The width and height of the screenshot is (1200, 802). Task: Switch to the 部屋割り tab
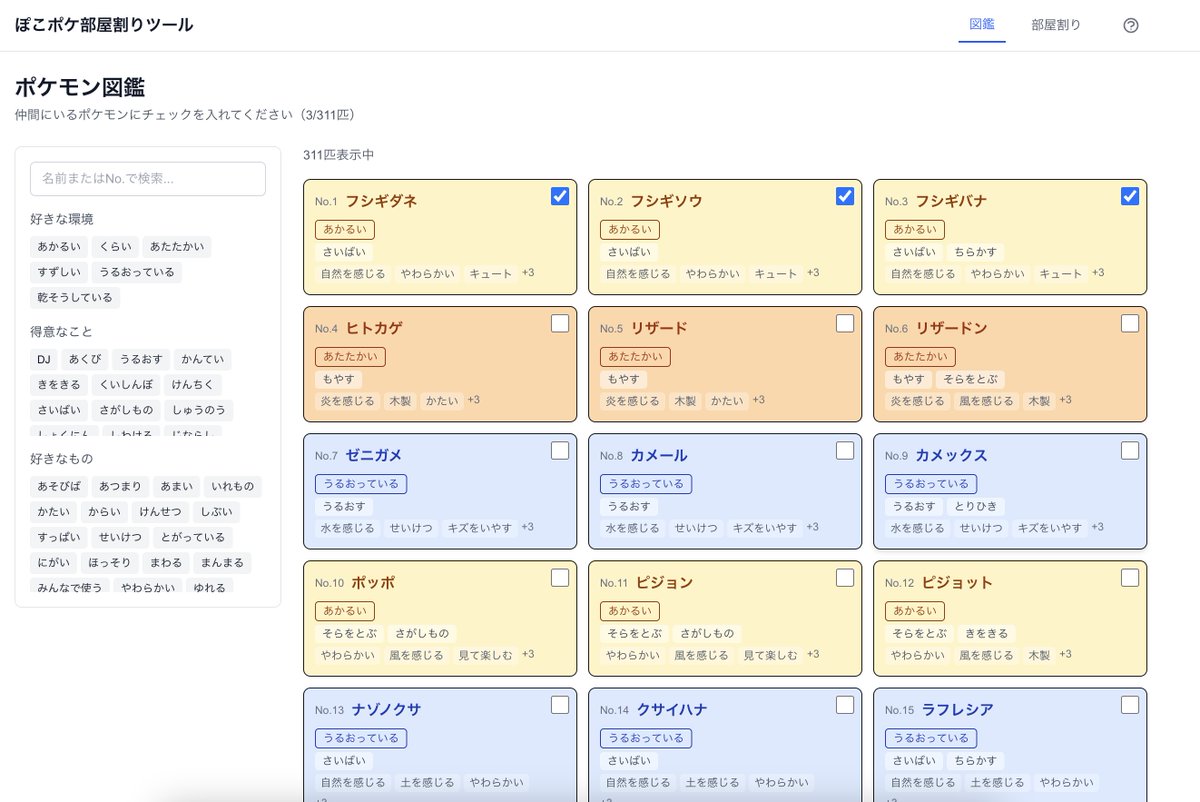coord(1056,25)
